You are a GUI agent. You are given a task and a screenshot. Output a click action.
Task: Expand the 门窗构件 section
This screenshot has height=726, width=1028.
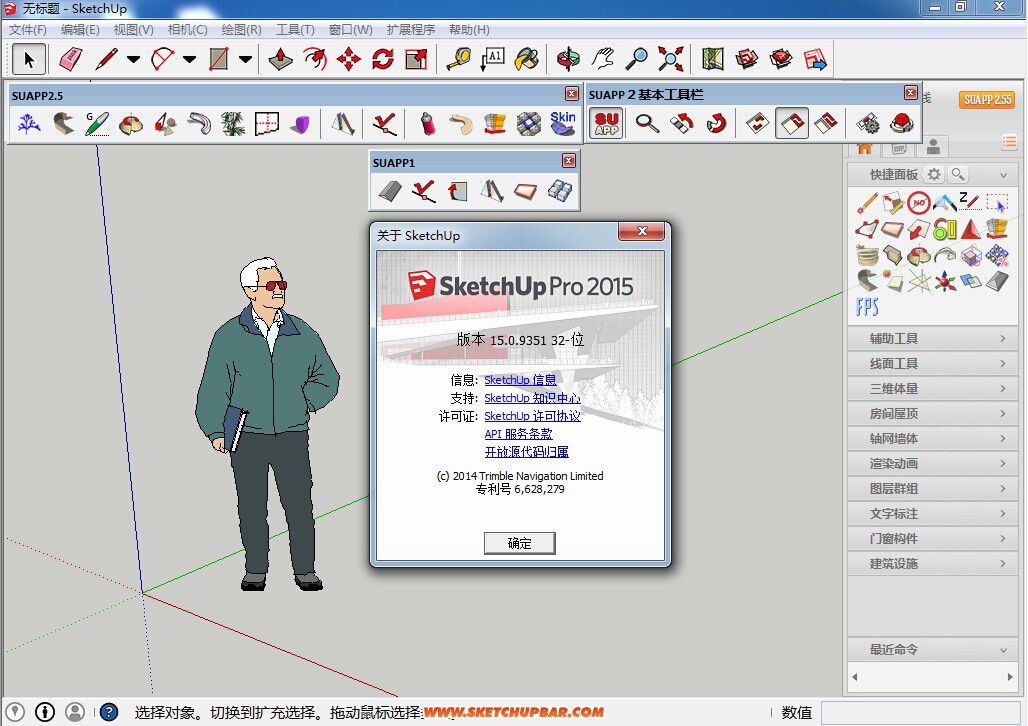[932, 538]
